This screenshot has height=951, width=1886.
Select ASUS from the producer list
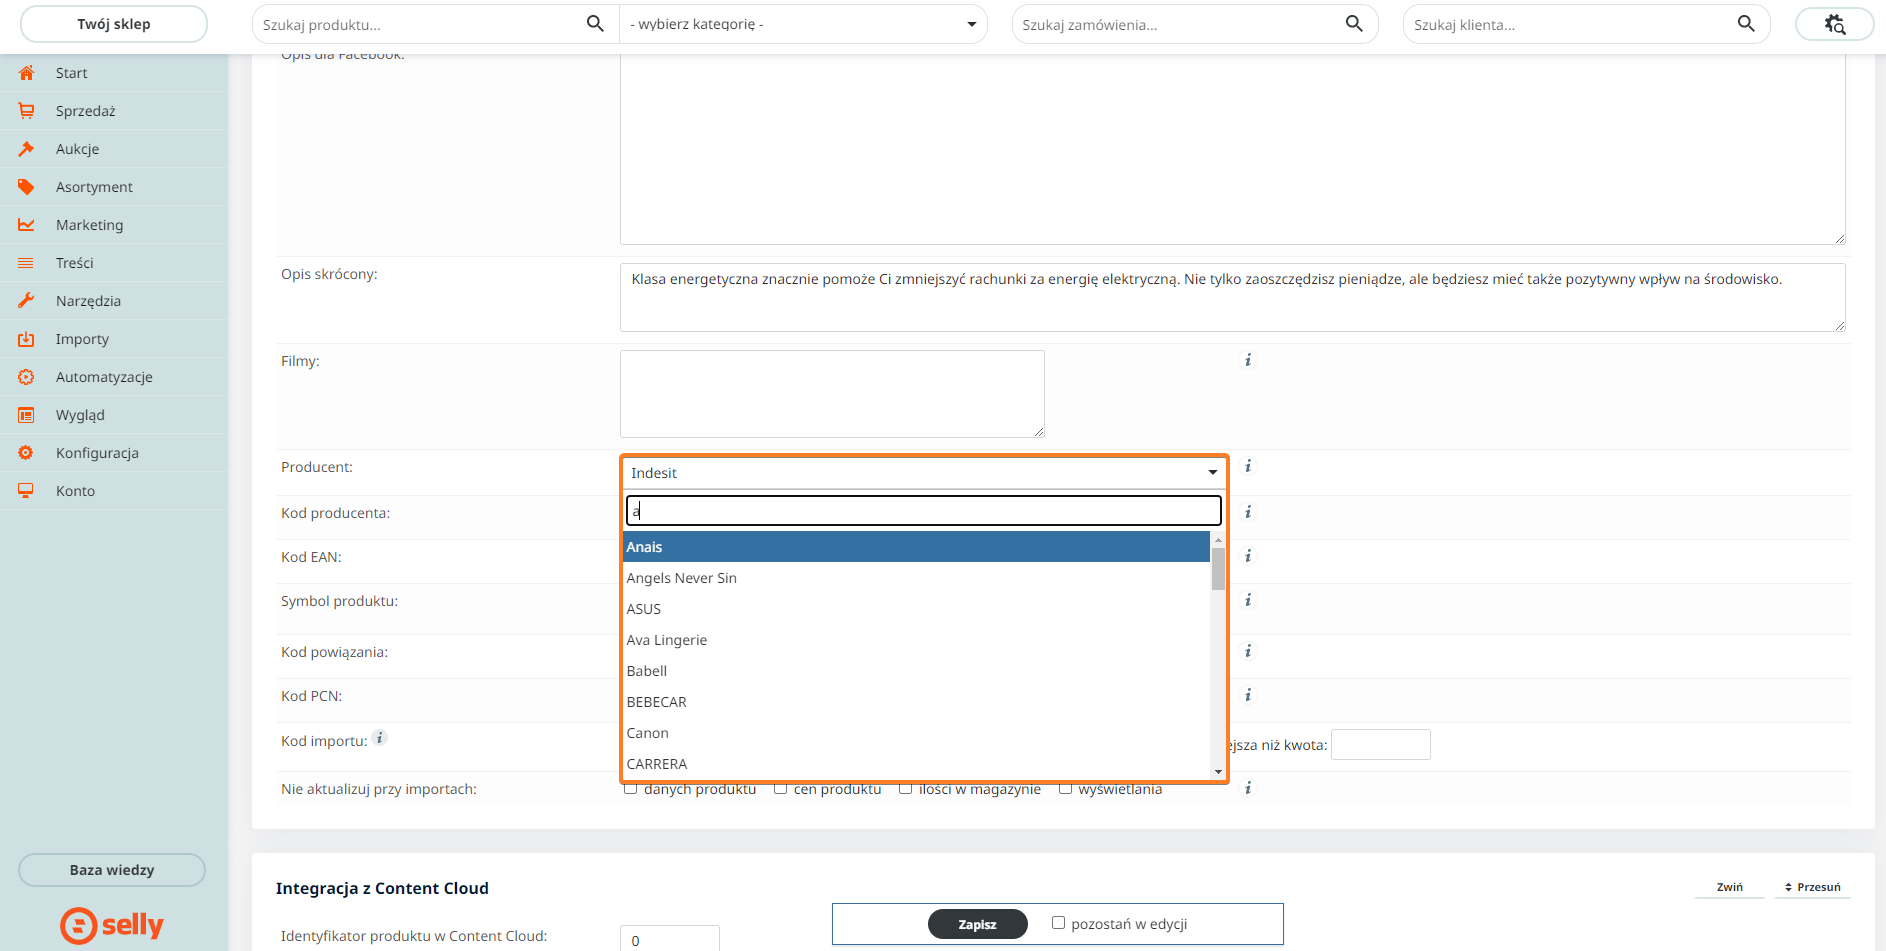(644, 609)
